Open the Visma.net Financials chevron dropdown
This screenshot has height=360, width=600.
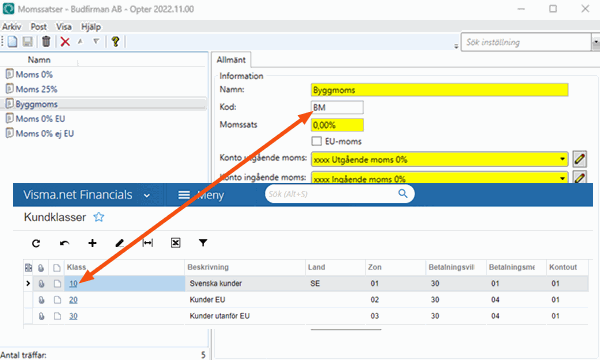coord(147,195)
